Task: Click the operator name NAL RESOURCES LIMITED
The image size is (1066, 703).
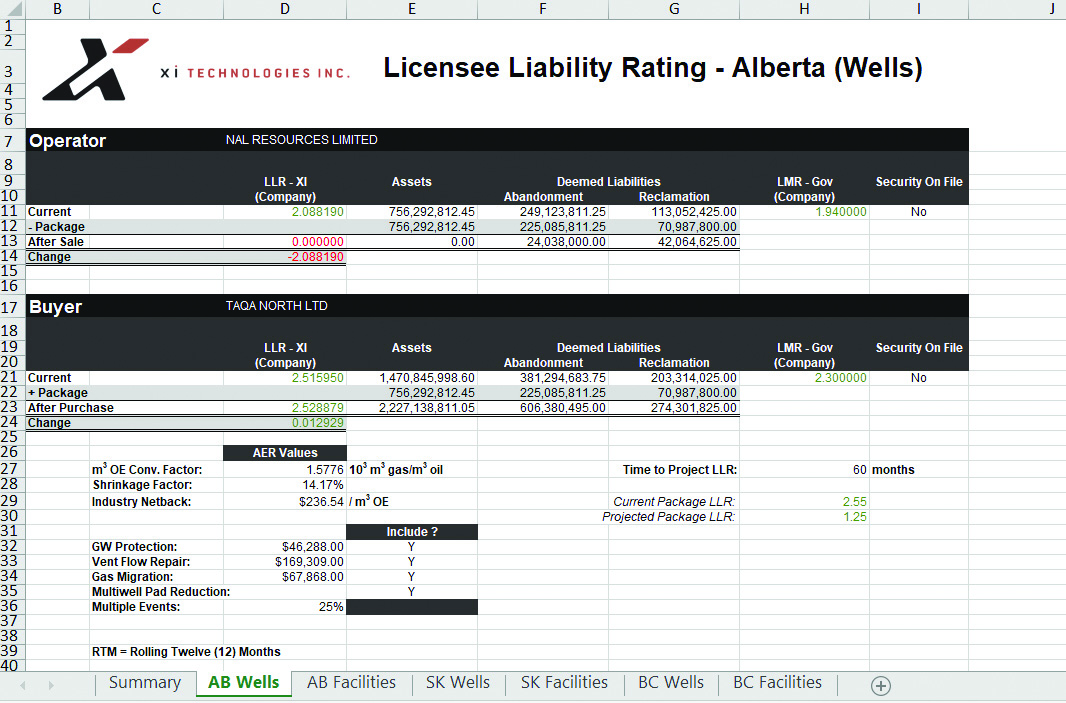Action: tap(301, 140)
